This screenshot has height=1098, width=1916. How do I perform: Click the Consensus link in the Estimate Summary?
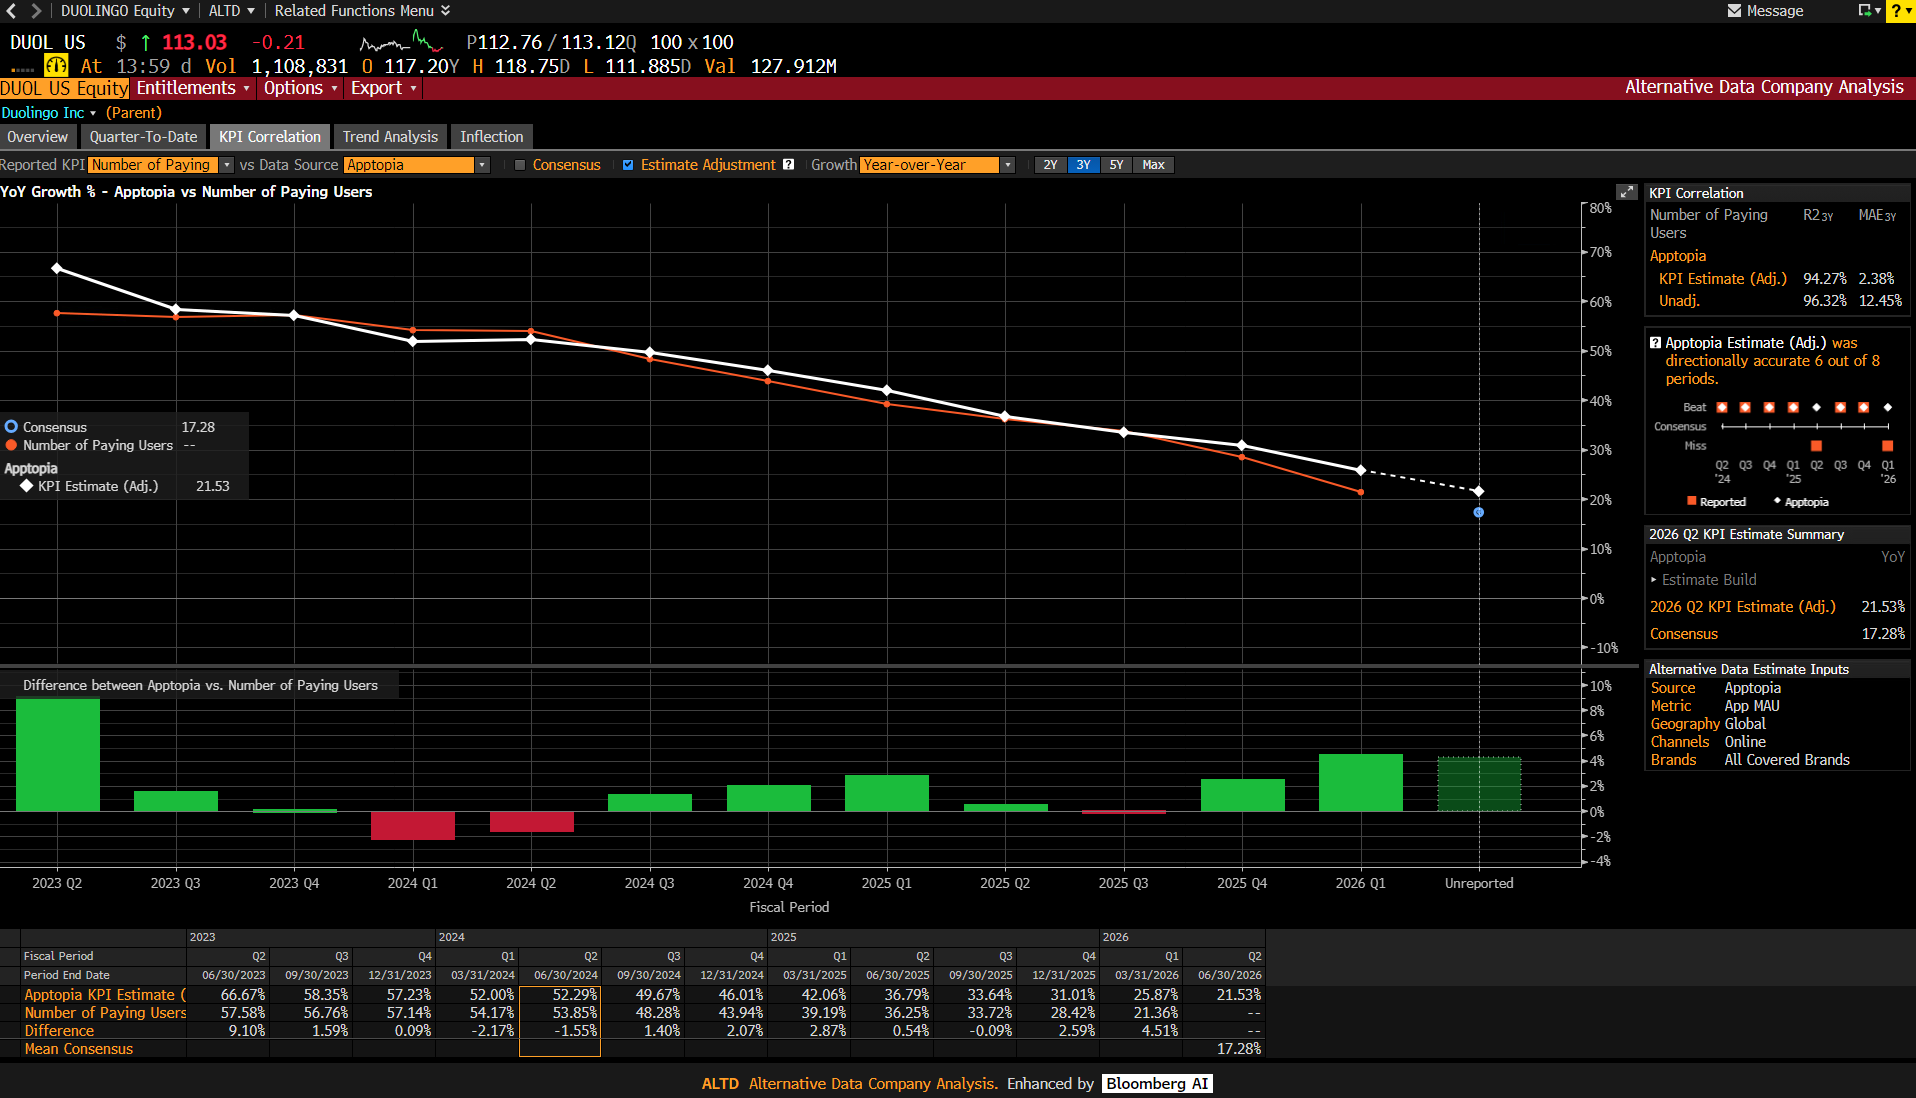1684,634
